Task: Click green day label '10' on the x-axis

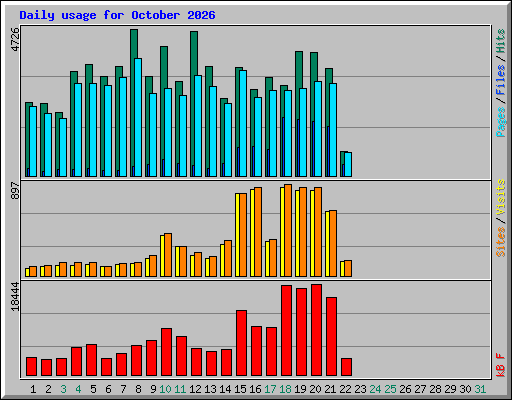Action: coord(165,389)
